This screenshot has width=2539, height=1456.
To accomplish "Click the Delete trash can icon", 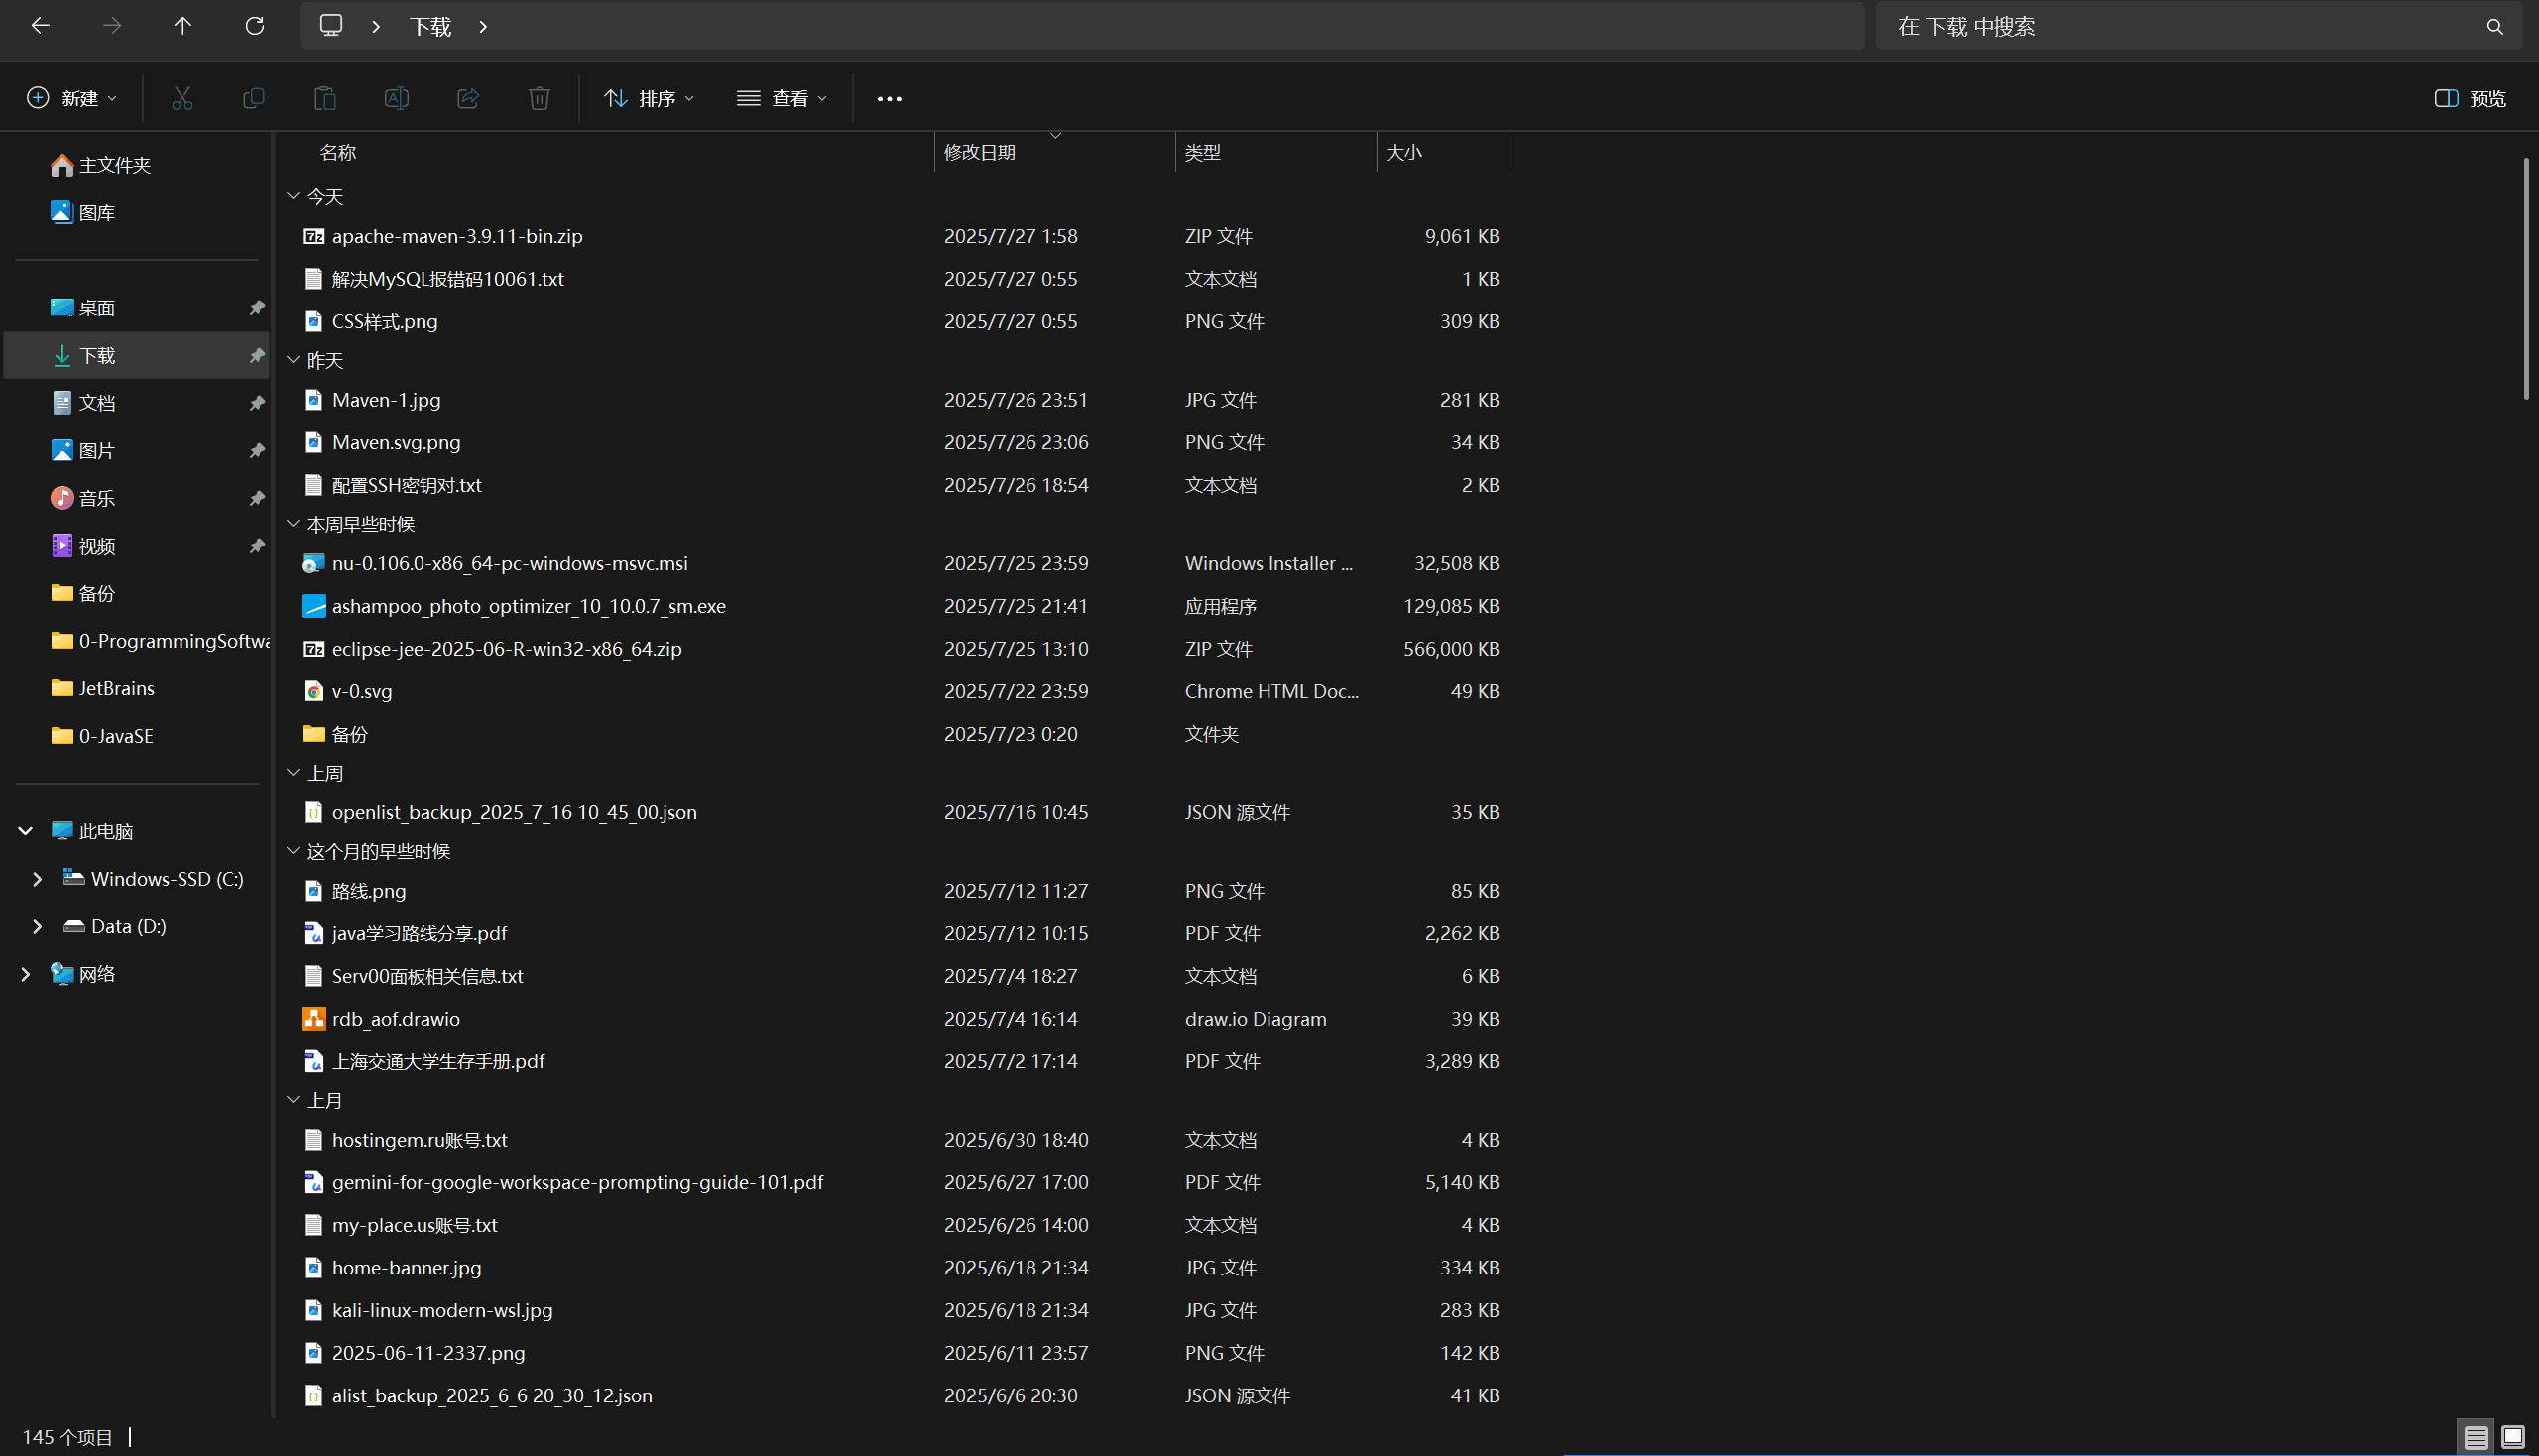I will [539, 98].
